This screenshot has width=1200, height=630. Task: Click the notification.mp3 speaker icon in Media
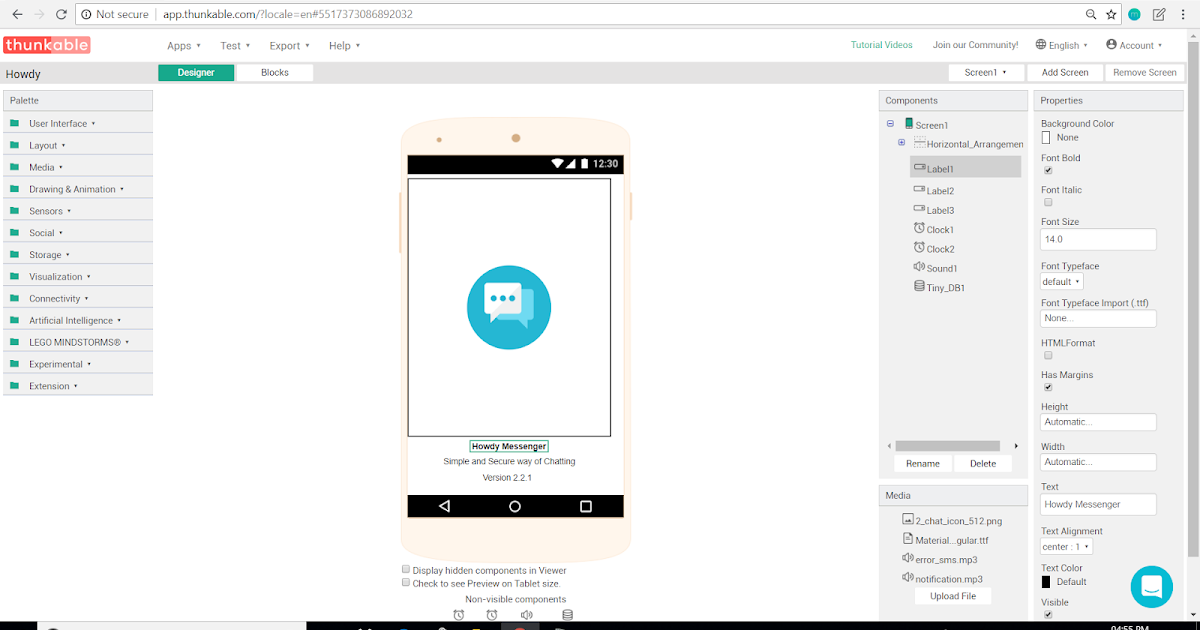(x=908, y=578)
